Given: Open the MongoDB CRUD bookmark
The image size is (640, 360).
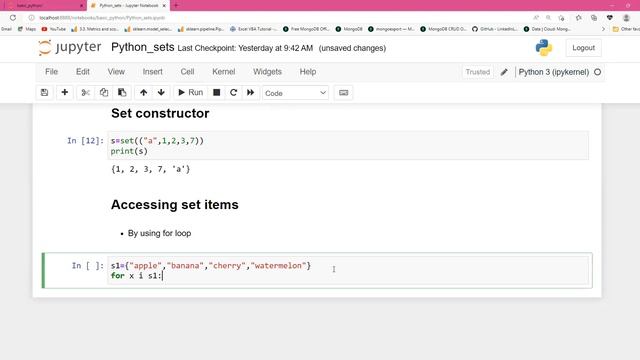Looking at the screenshot, I should pos(443,29).
